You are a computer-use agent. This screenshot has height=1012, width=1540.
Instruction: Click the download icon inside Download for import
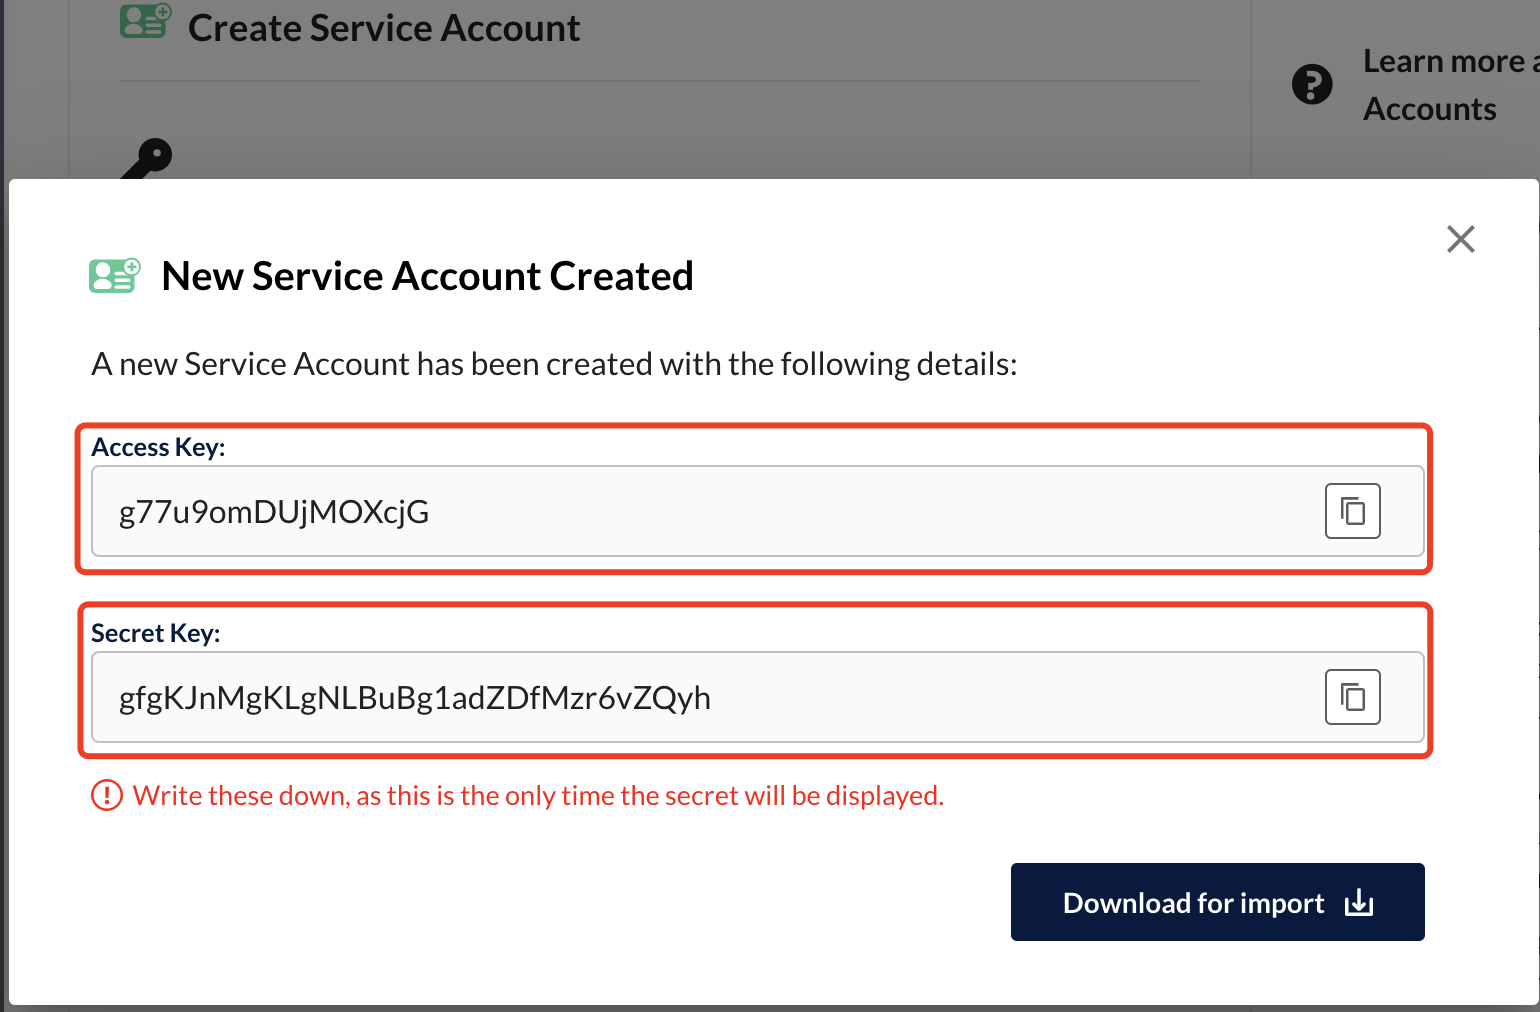(1358, 902)
